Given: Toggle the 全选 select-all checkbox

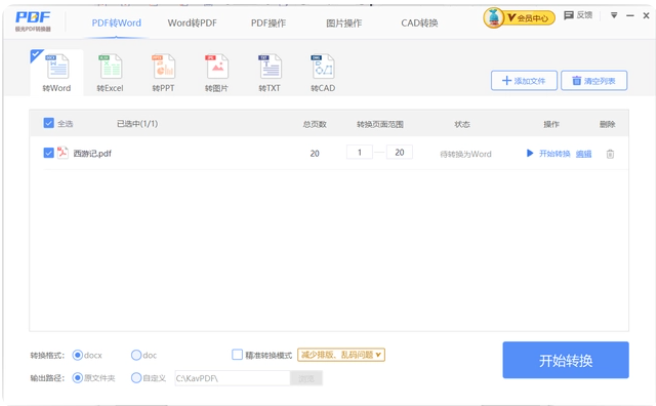Looking at the screenshot, I should (49, 124).
